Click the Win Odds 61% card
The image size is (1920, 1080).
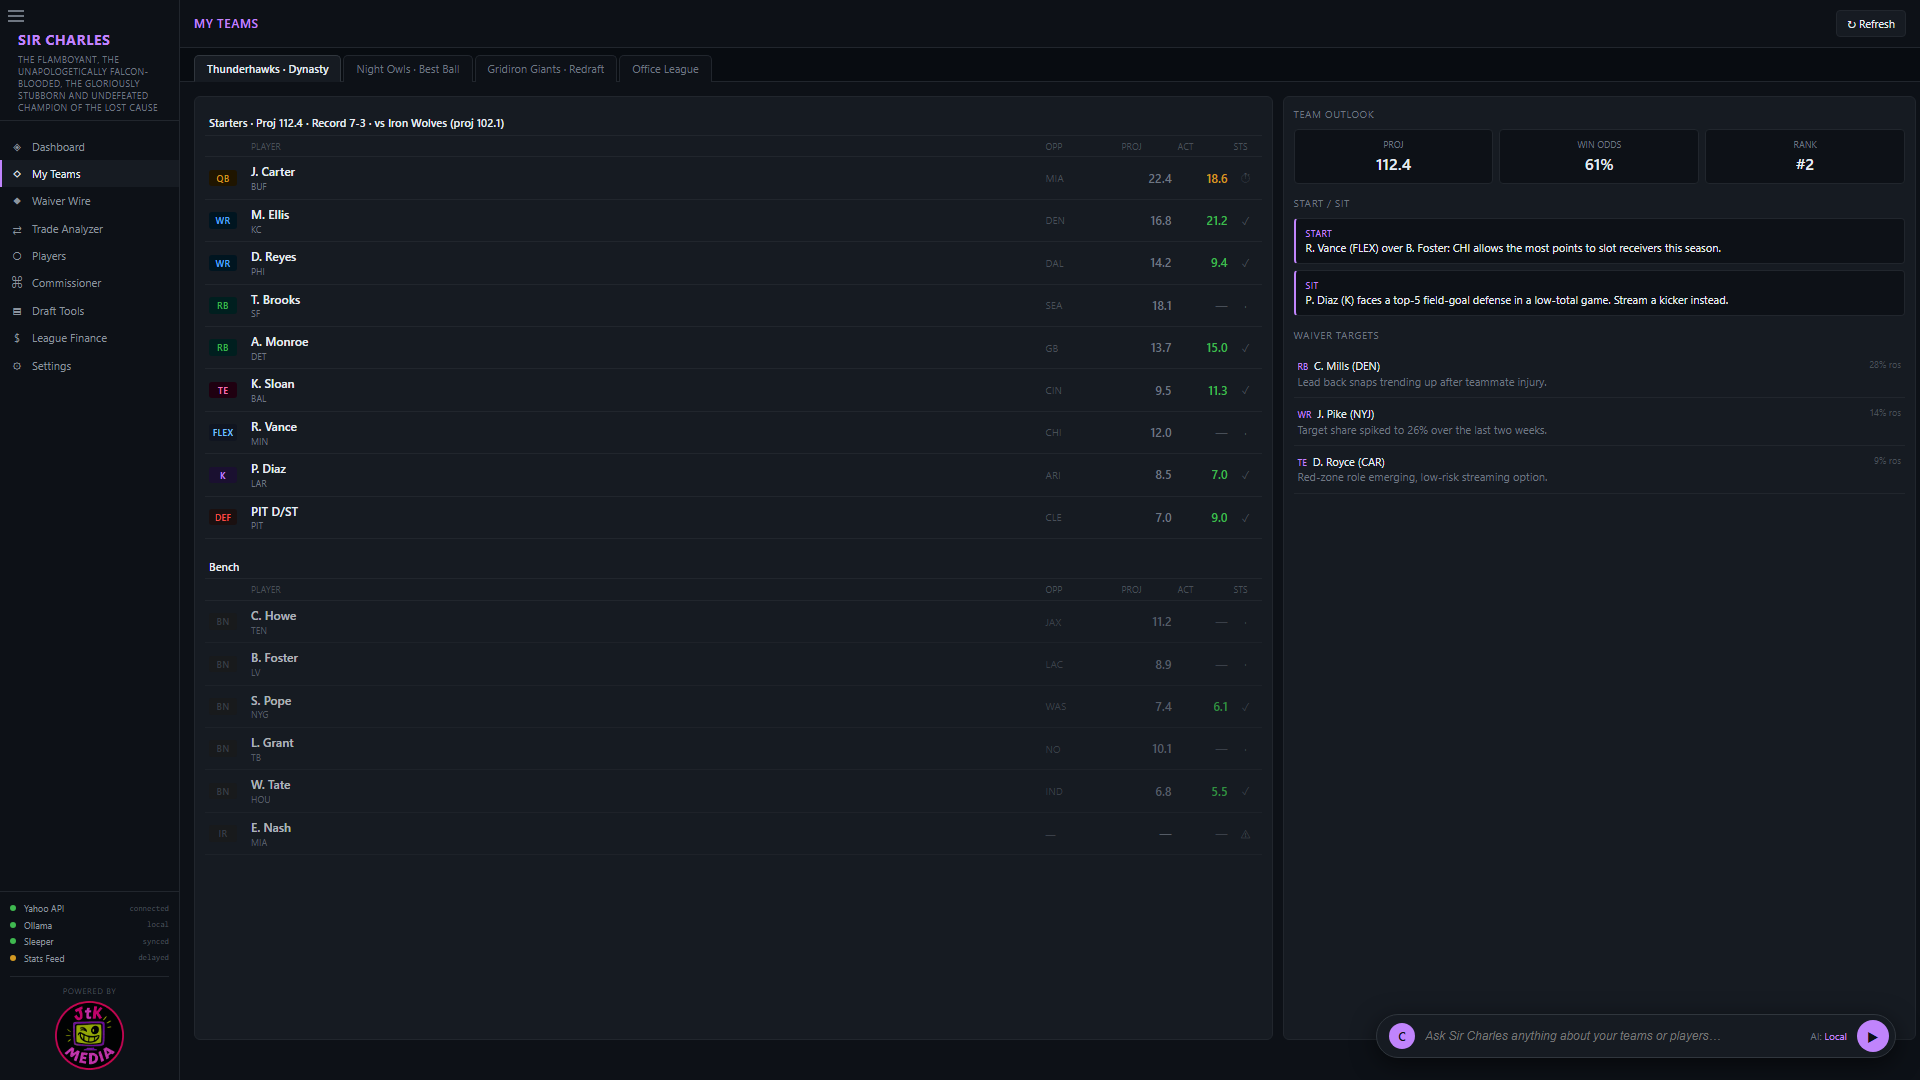click(1598, 156)
